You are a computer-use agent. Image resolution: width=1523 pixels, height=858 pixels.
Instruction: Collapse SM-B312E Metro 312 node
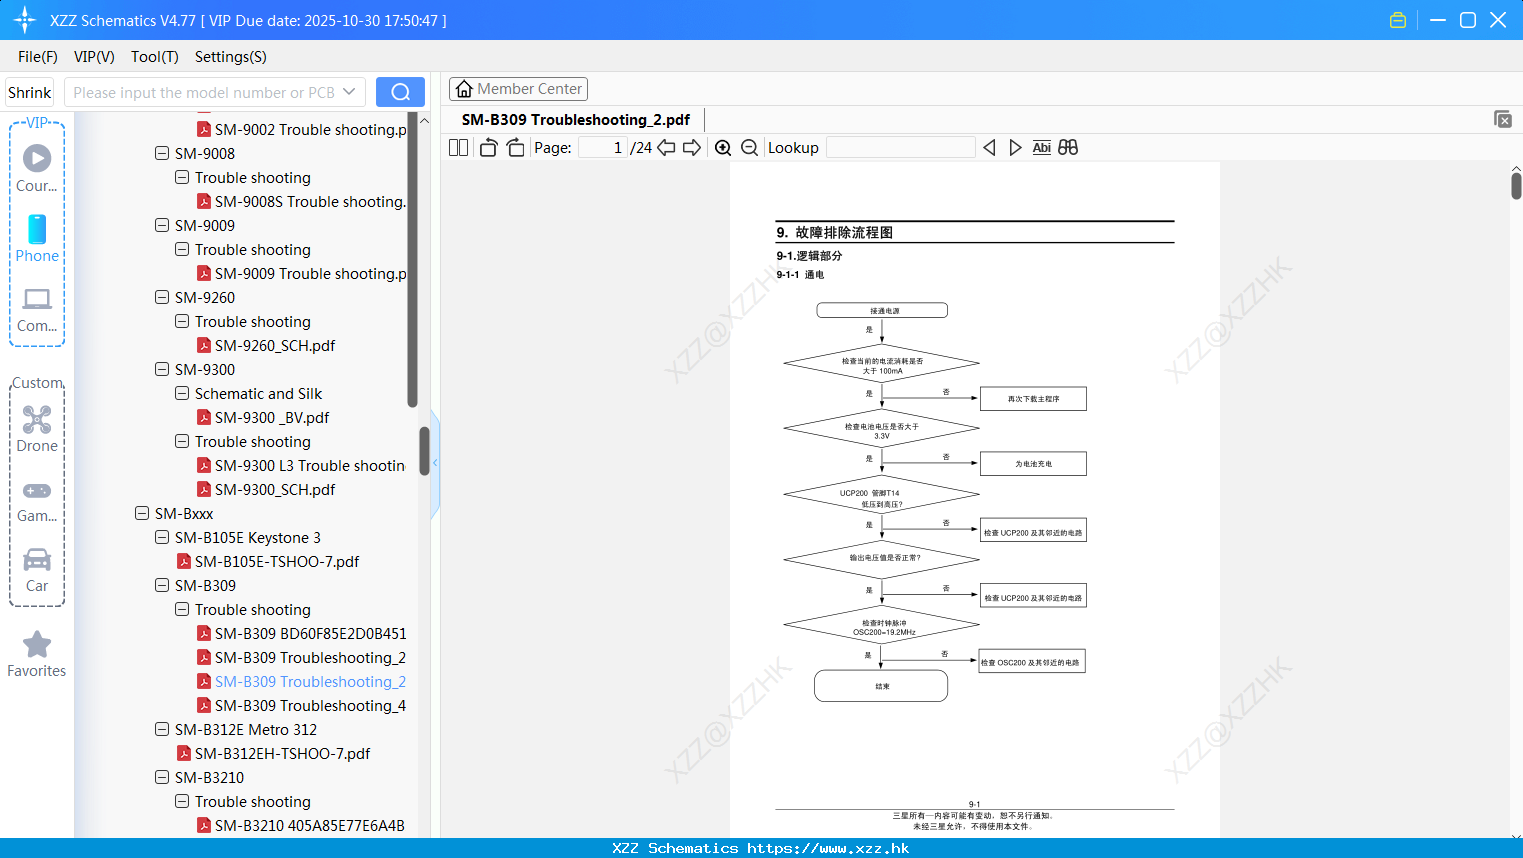click(162, 729)
